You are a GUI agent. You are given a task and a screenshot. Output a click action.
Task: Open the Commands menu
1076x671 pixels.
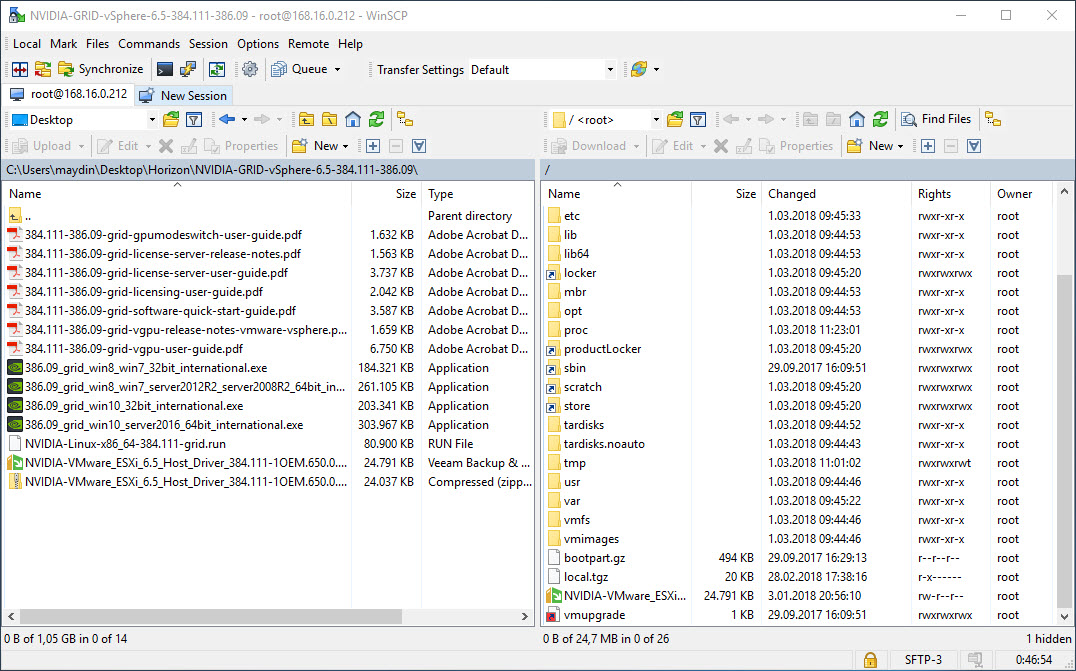[149, 44]
